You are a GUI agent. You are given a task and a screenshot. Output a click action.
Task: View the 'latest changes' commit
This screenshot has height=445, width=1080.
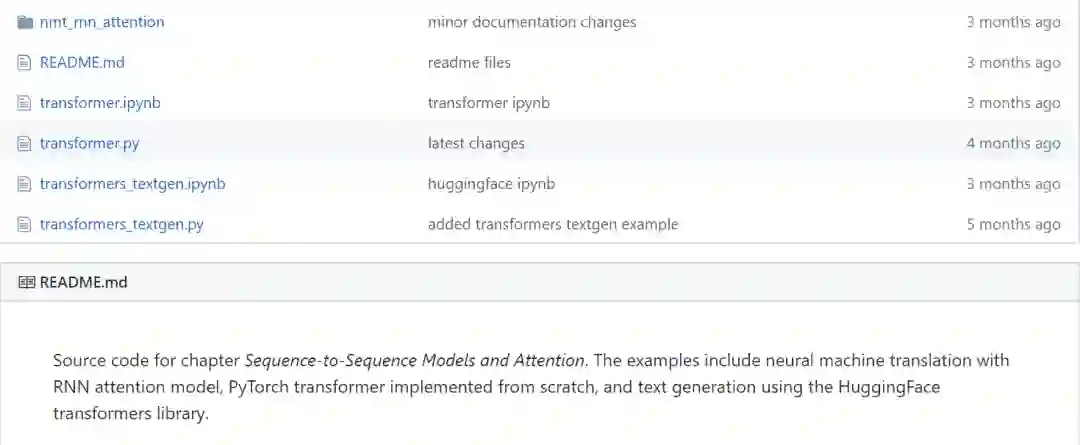476,143
